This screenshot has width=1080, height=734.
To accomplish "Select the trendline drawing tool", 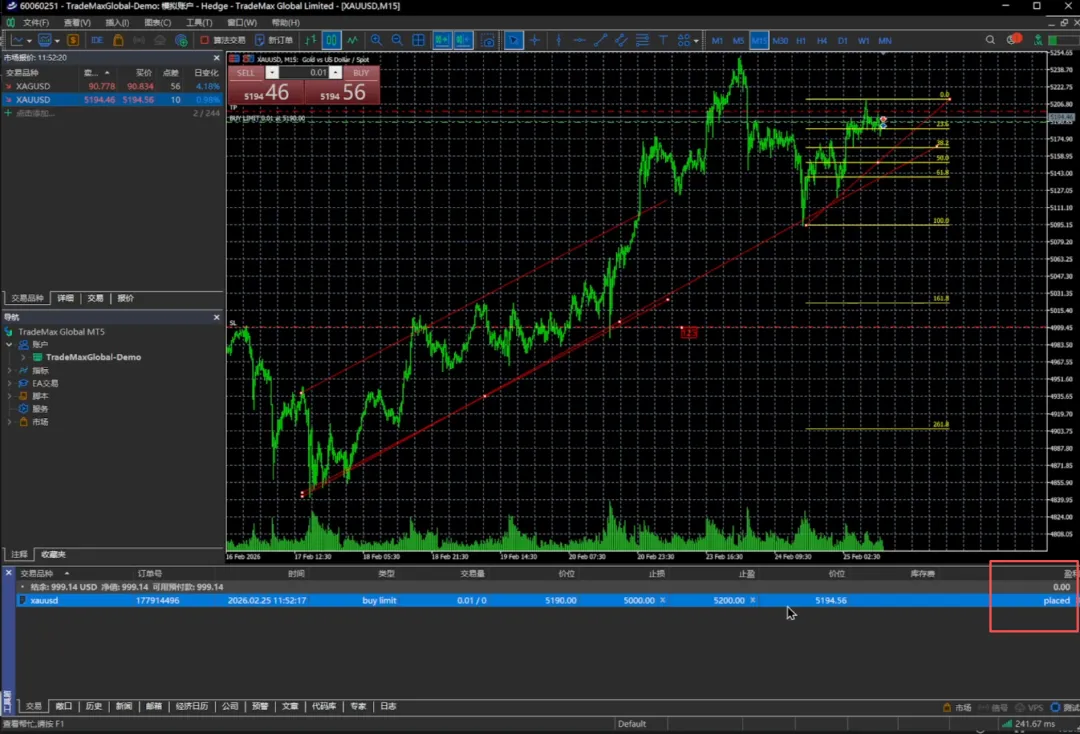I will click(x=601, y=41).
